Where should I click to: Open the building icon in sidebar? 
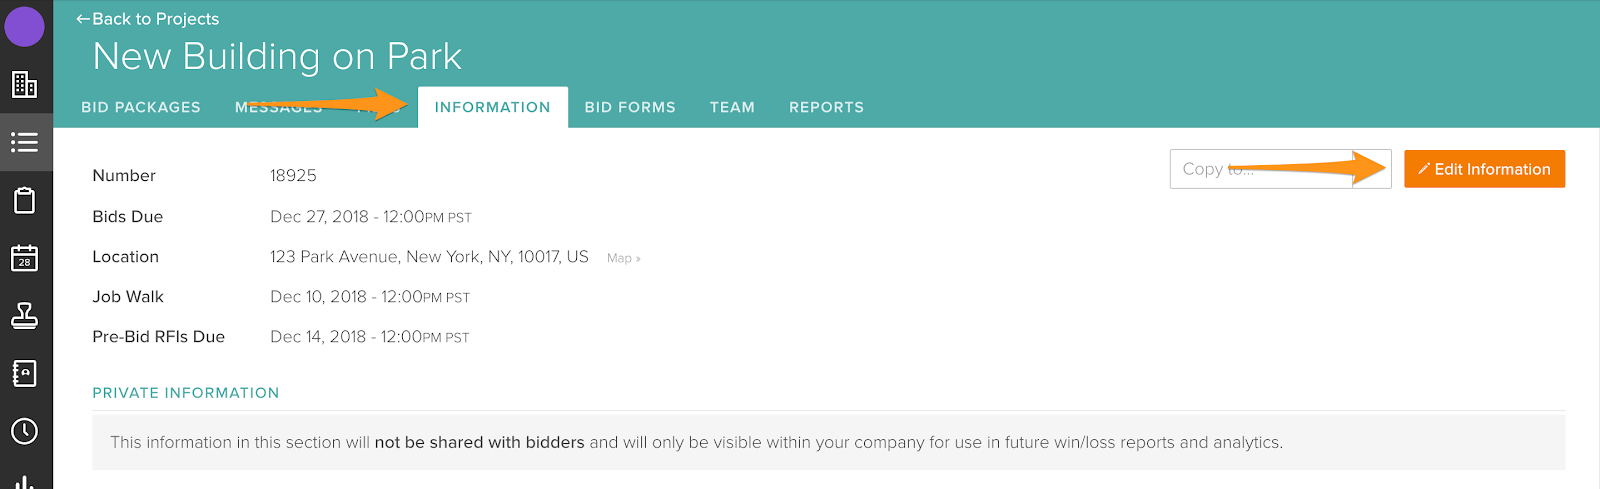point(24,85)
